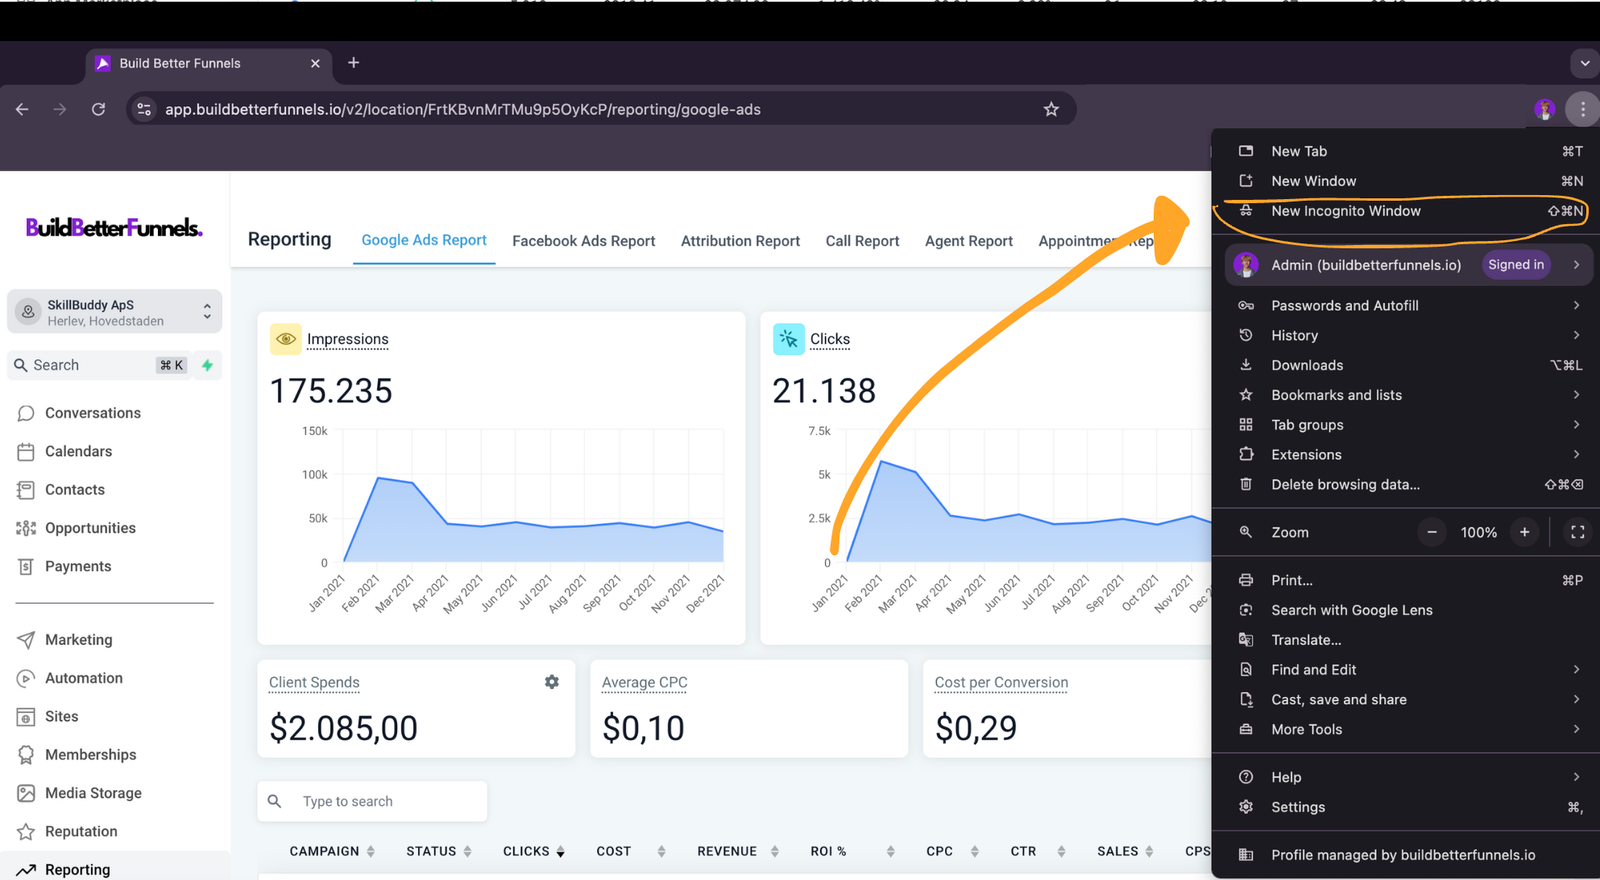This screenshot has height=880, width=1600.
Task: Reload the page using the refresh icon
Action: tap(98, 109)
